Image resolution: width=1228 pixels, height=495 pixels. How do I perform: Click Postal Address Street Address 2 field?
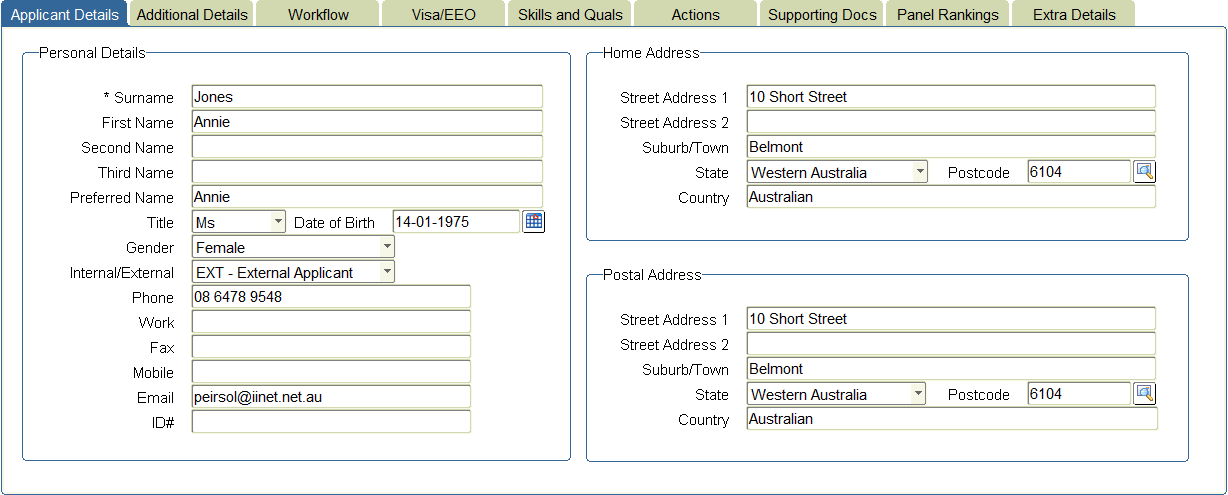[951, 344]
